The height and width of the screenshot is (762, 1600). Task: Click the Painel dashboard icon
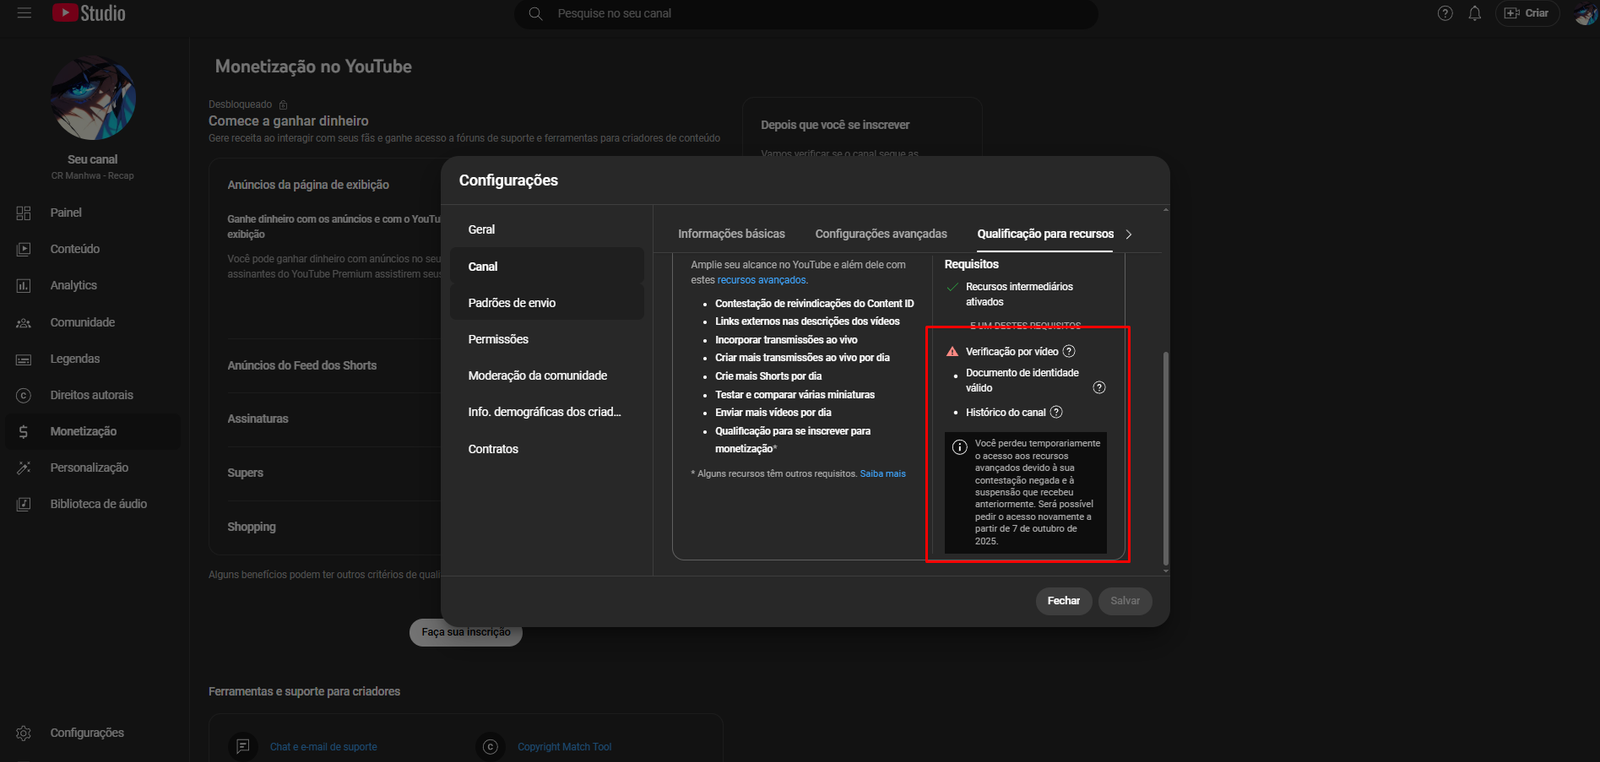[x=24, y=213]
